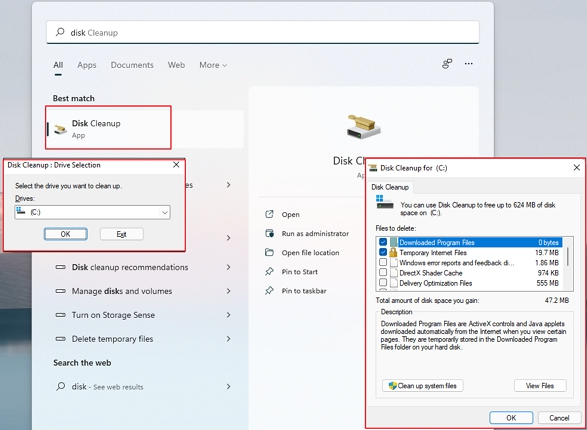The image size is (587, 430).
Task: Expand Manage disks and volumes chevron
Action: tap(228, 291)
